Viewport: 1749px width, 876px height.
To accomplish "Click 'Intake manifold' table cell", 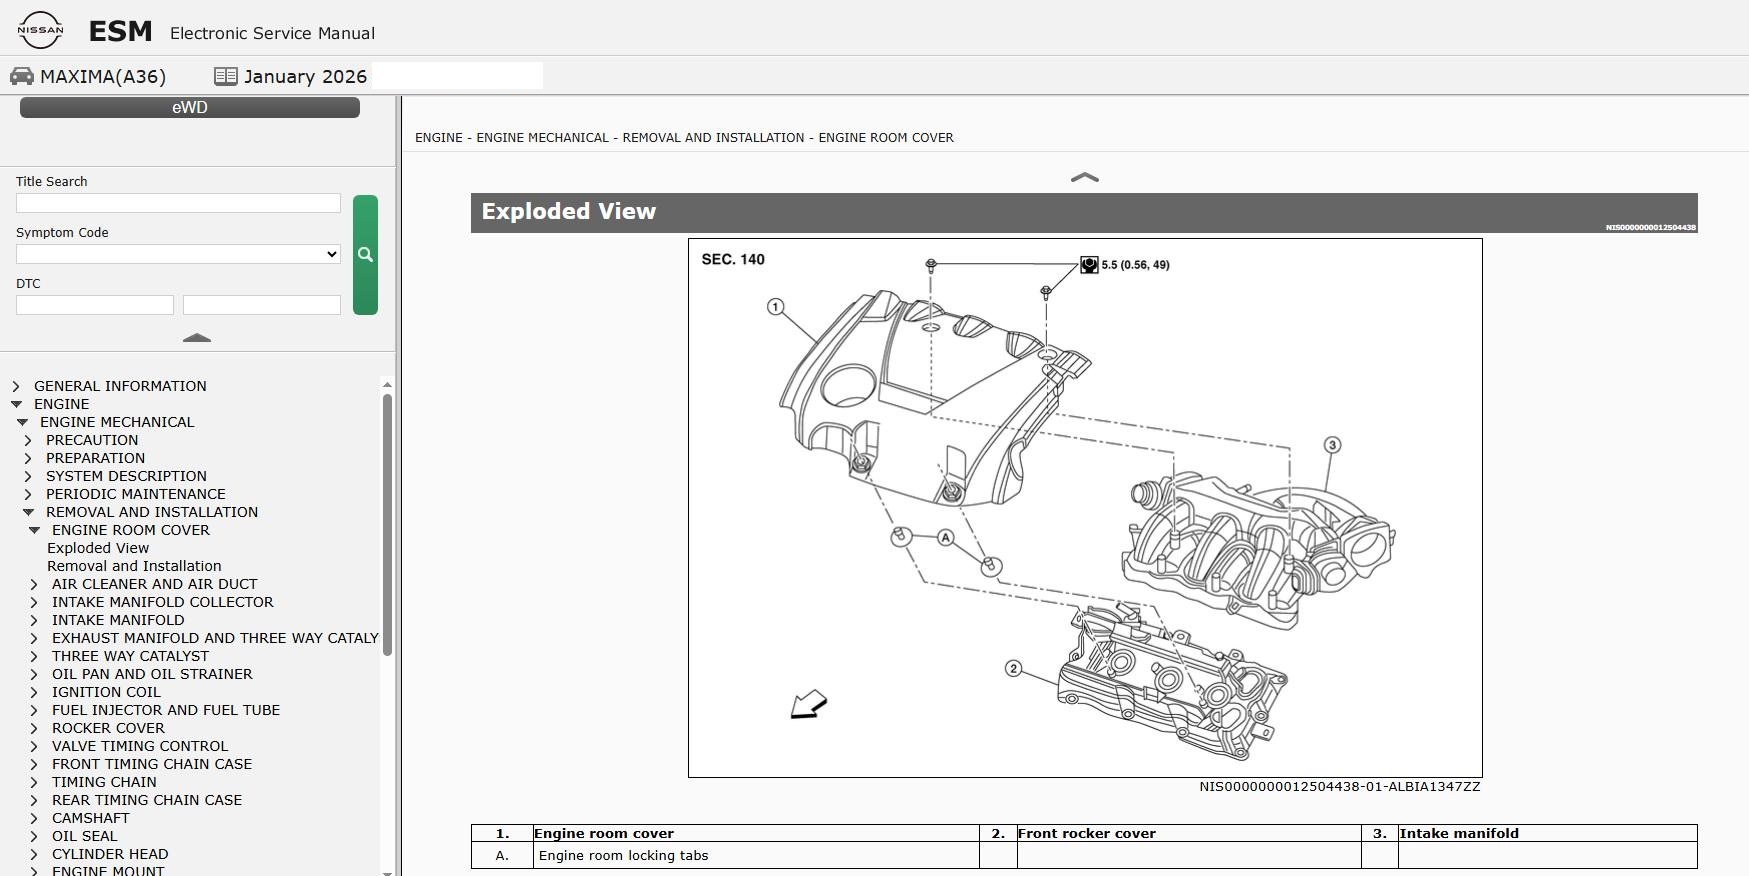I will 1547,833.
